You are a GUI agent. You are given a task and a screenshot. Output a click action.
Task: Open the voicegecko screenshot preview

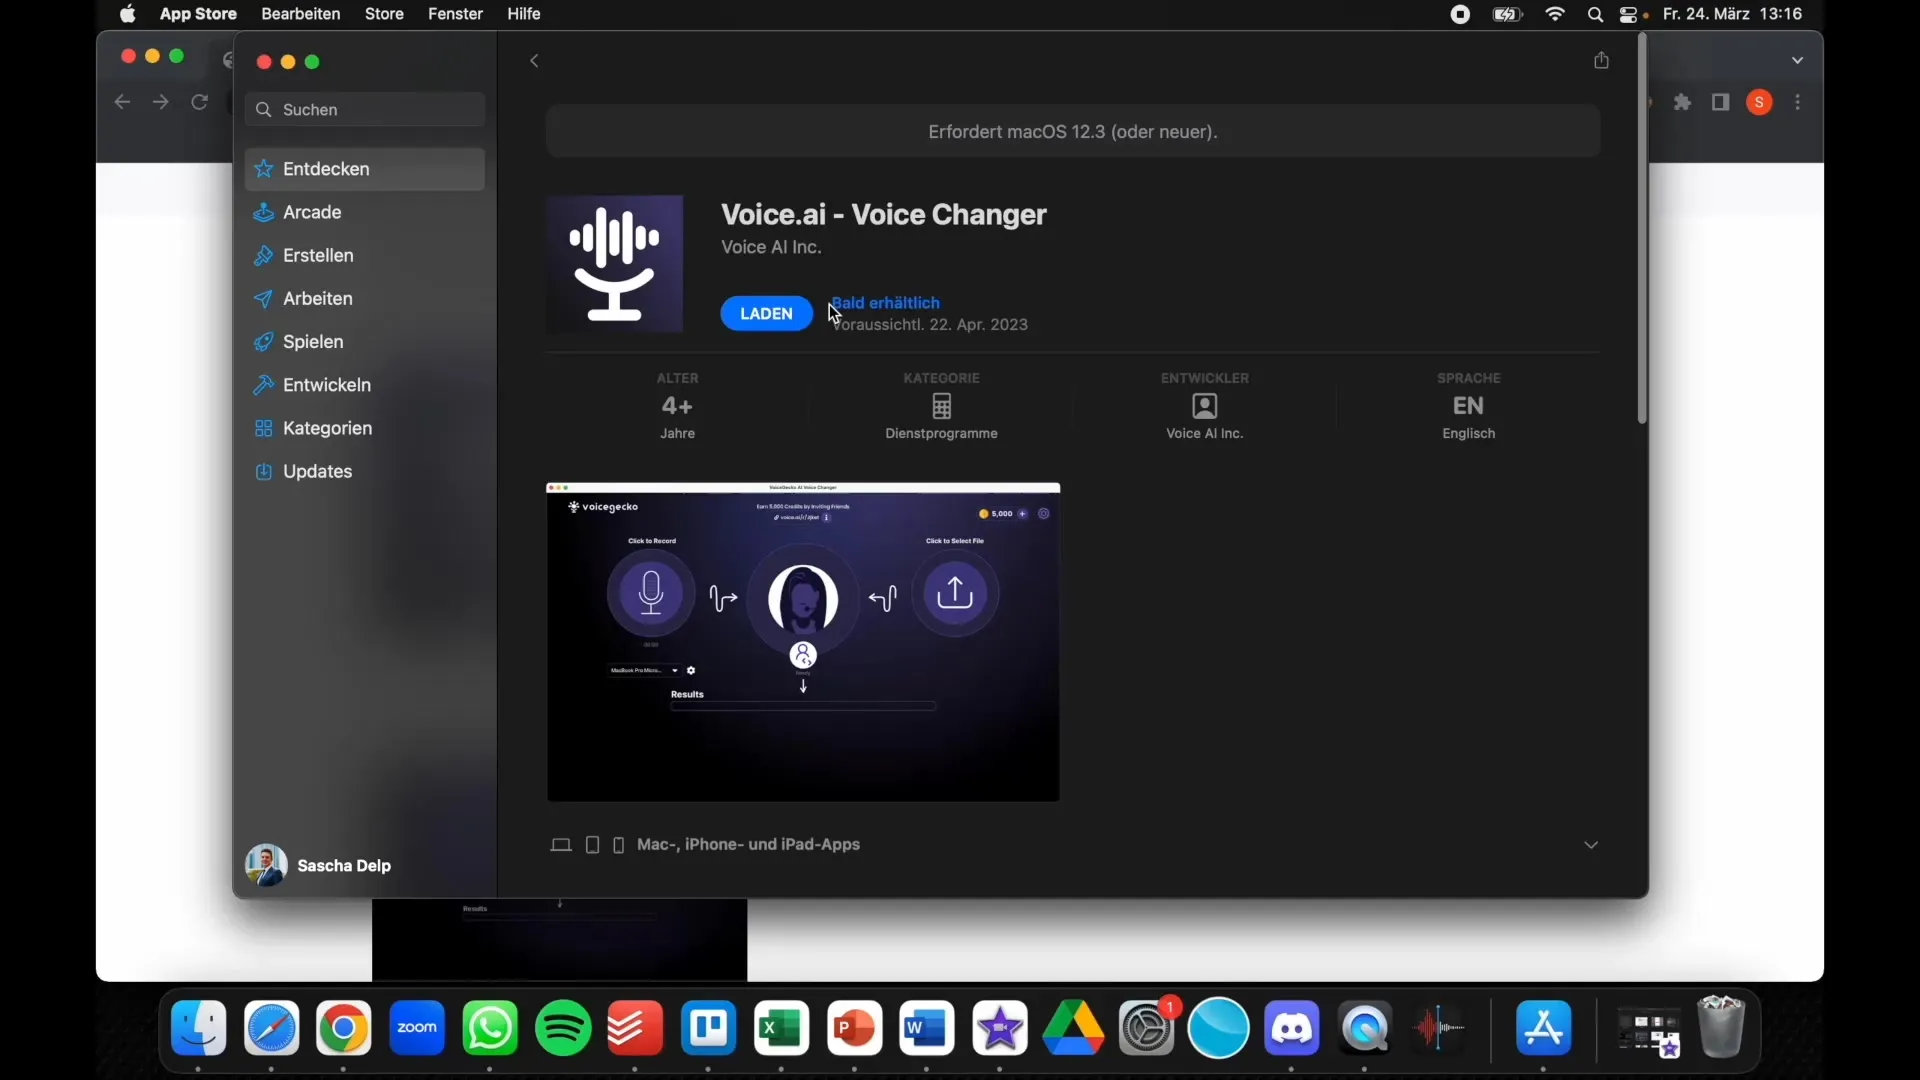(804, 642)
